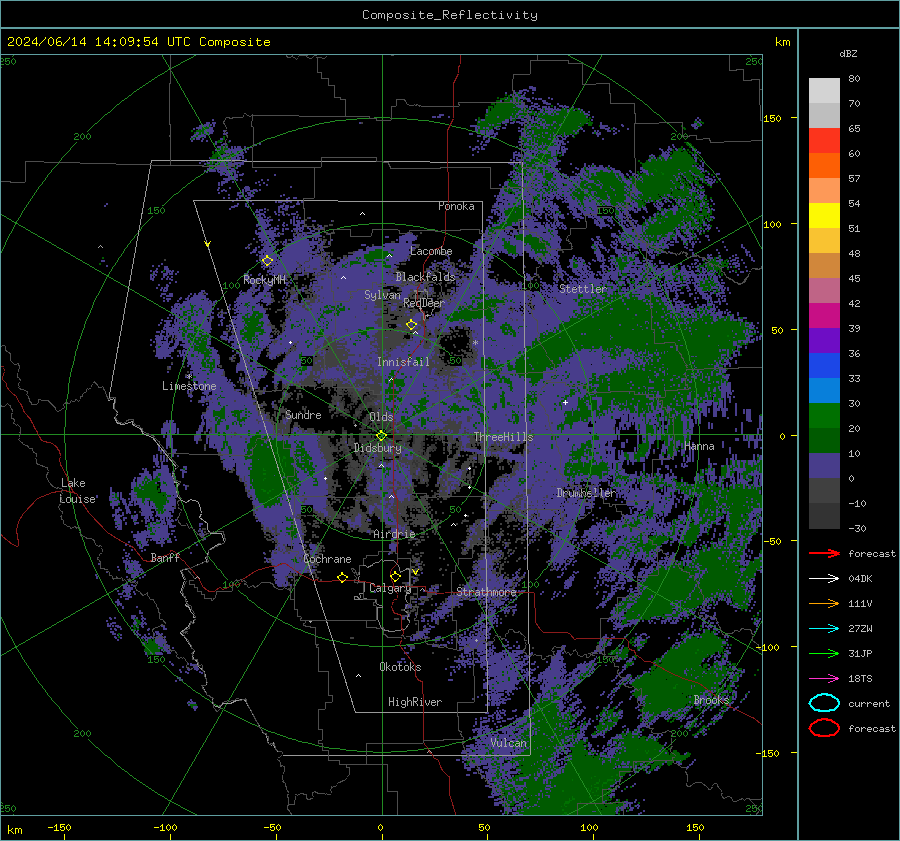Select the lightest gray swatch beside the 80 label
The width and height of the screenshot is (900, 841).
coord(824,91)
